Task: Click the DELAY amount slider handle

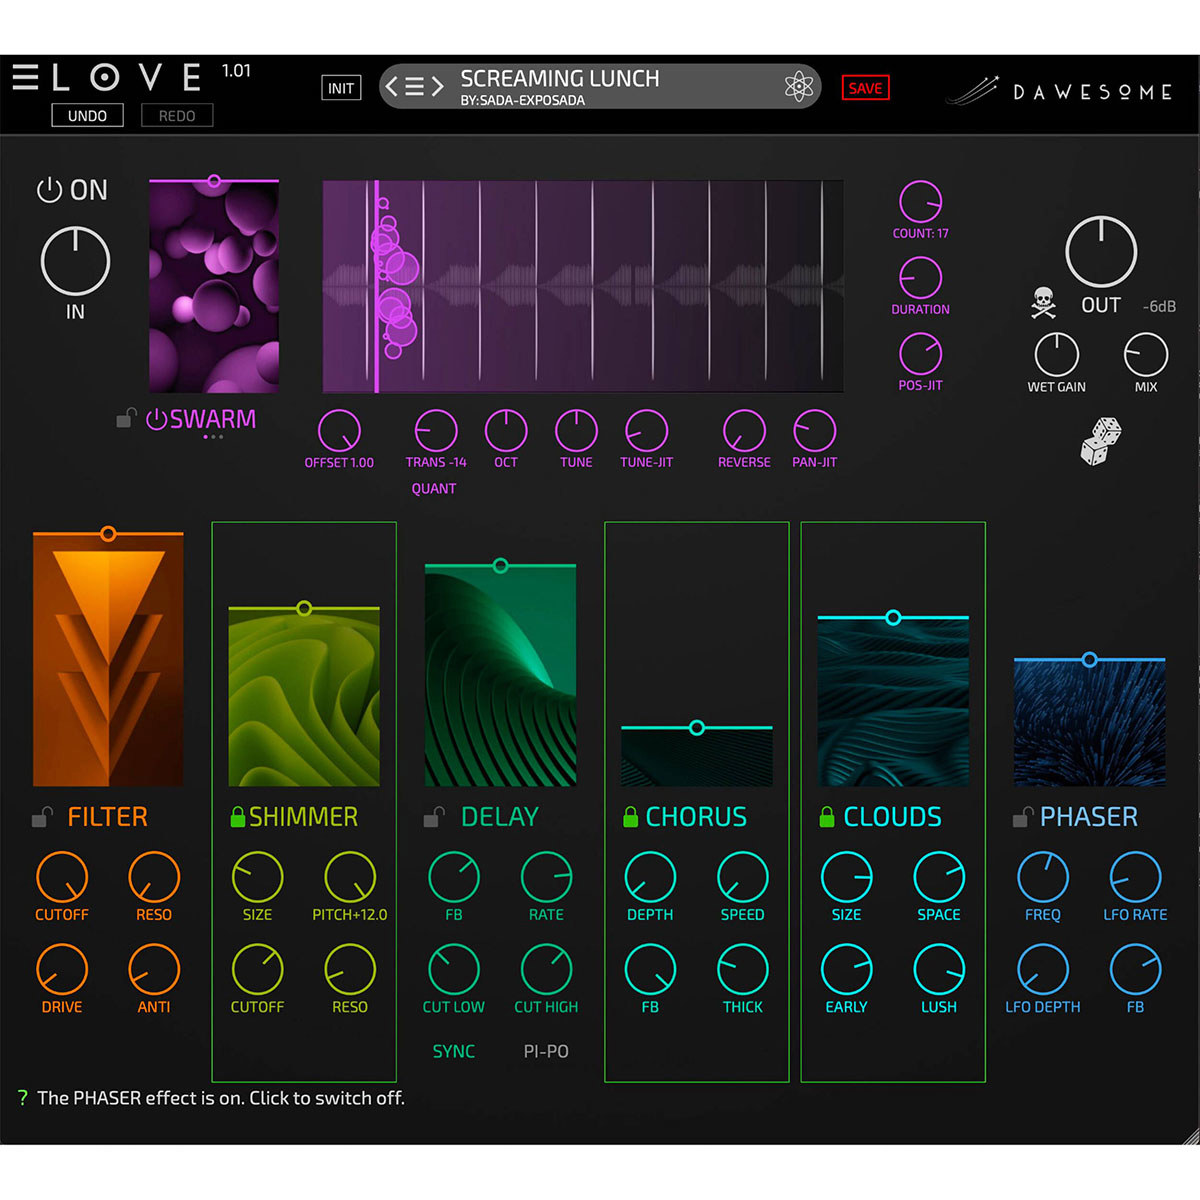Action: [x=501, y=566]
